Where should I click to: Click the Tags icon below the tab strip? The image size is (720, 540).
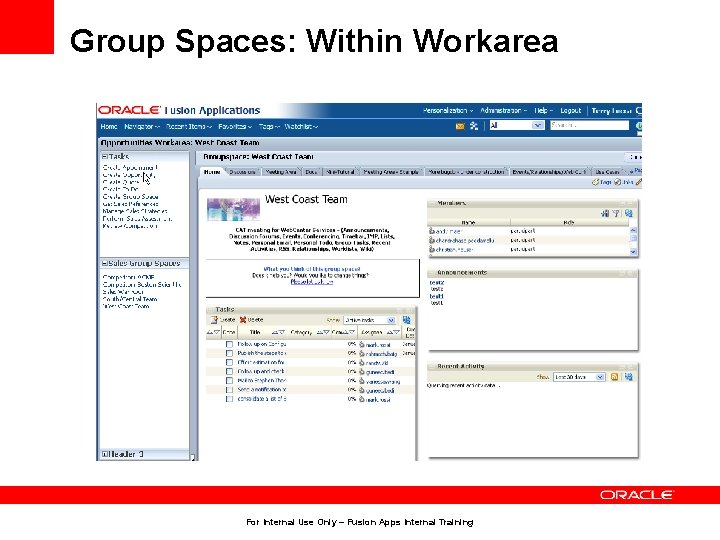pos(596,182)
